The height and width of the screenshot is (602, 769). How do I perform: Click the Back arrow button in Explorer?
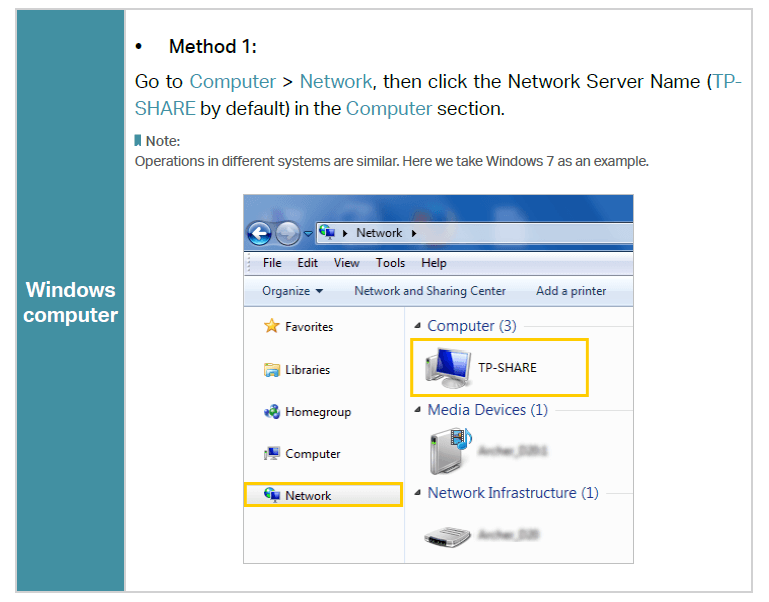[259, 234]
